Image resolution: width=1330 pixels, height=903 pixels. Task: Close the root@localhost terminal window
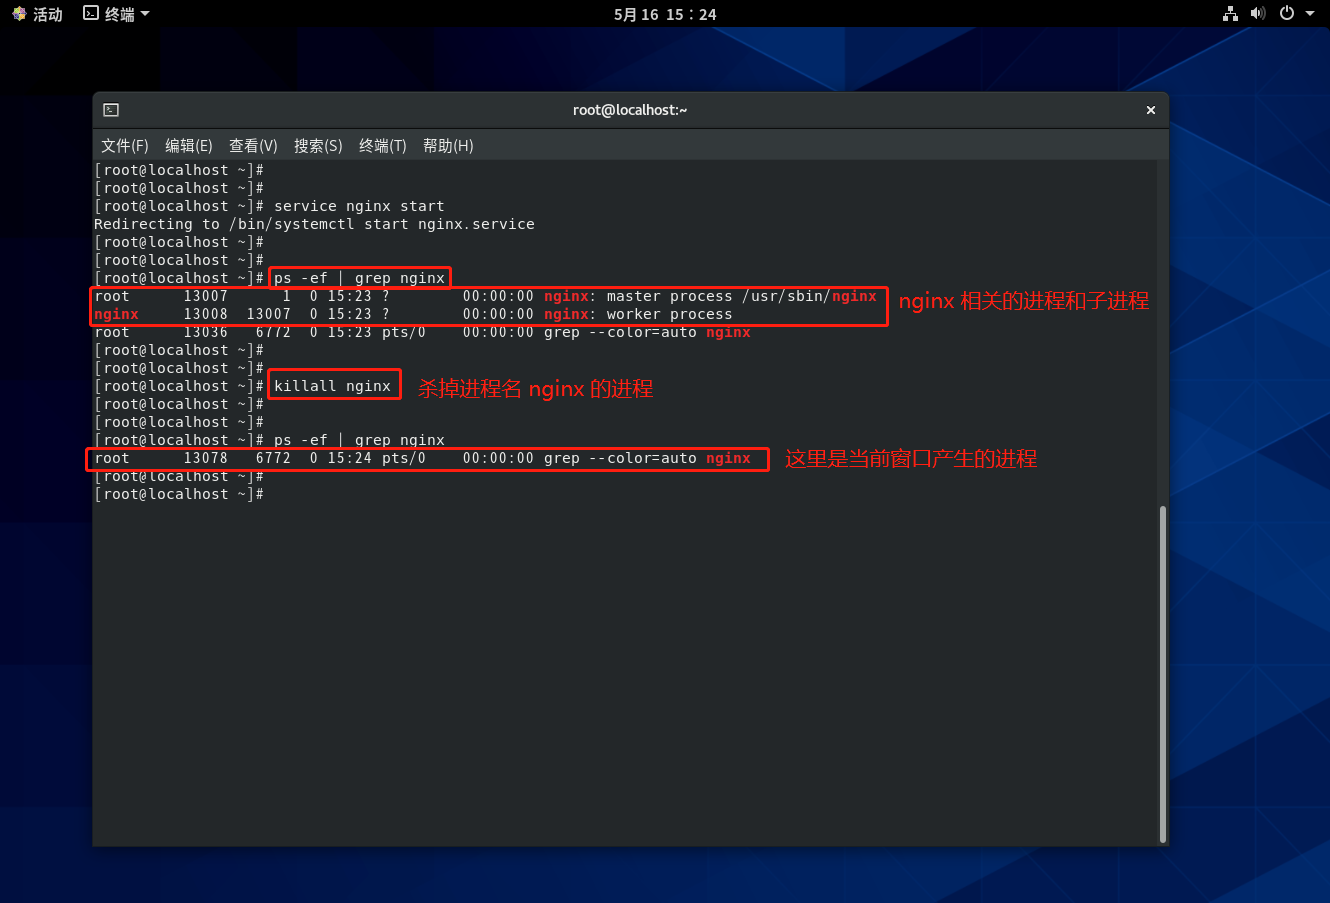[1151, 110]
